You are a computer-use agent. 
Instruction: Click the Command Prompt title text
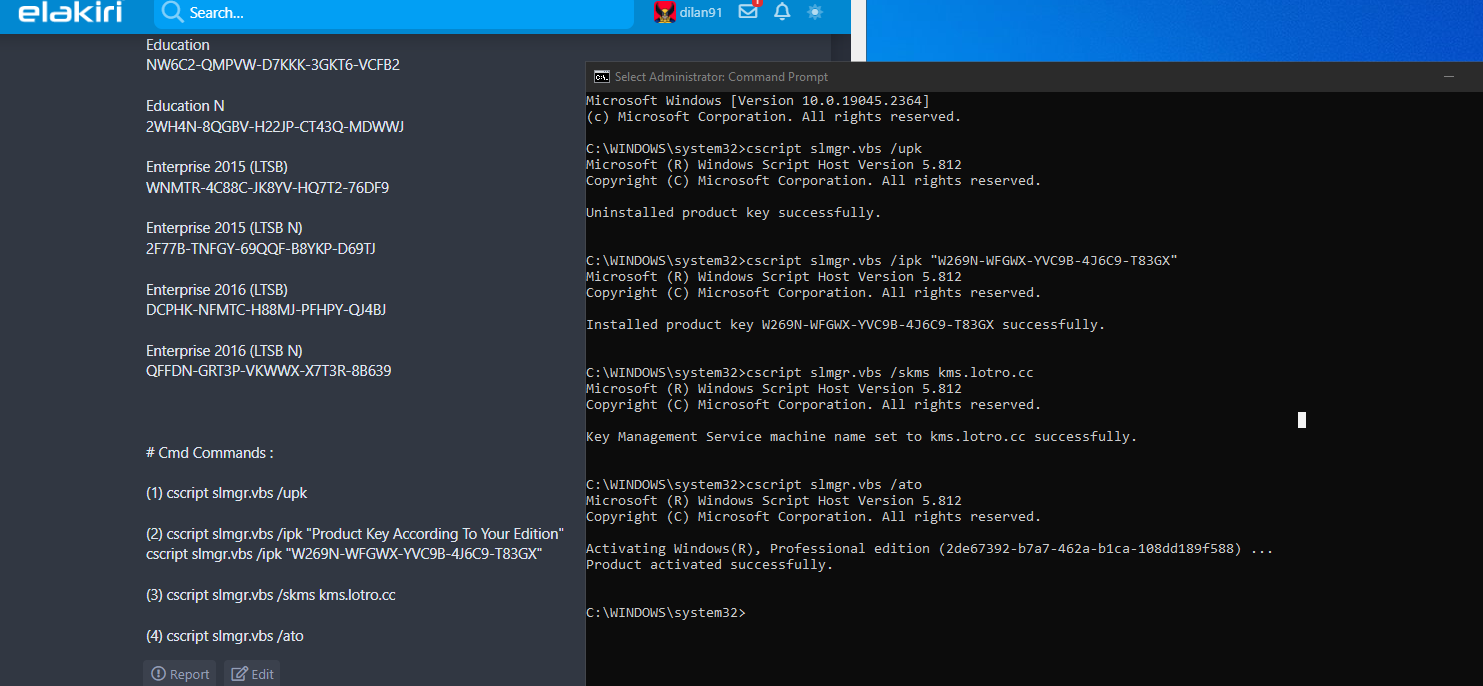(x=721, y=77)
